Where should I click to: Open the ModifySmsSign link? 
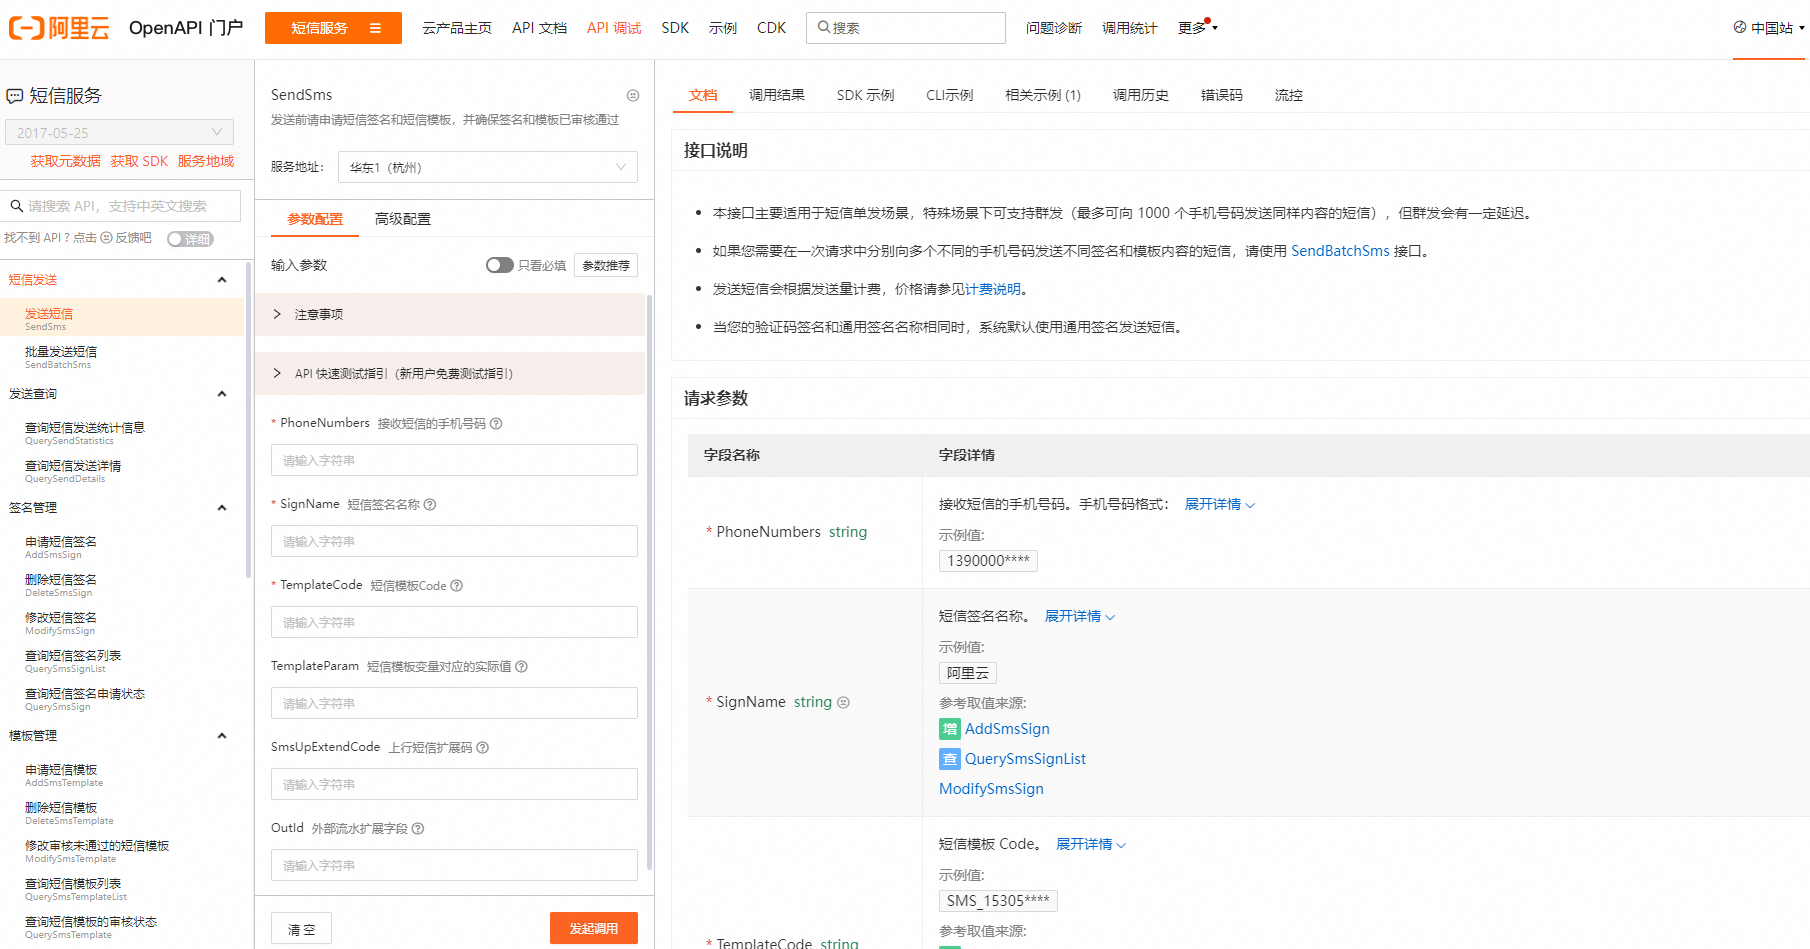pos(991,789)
